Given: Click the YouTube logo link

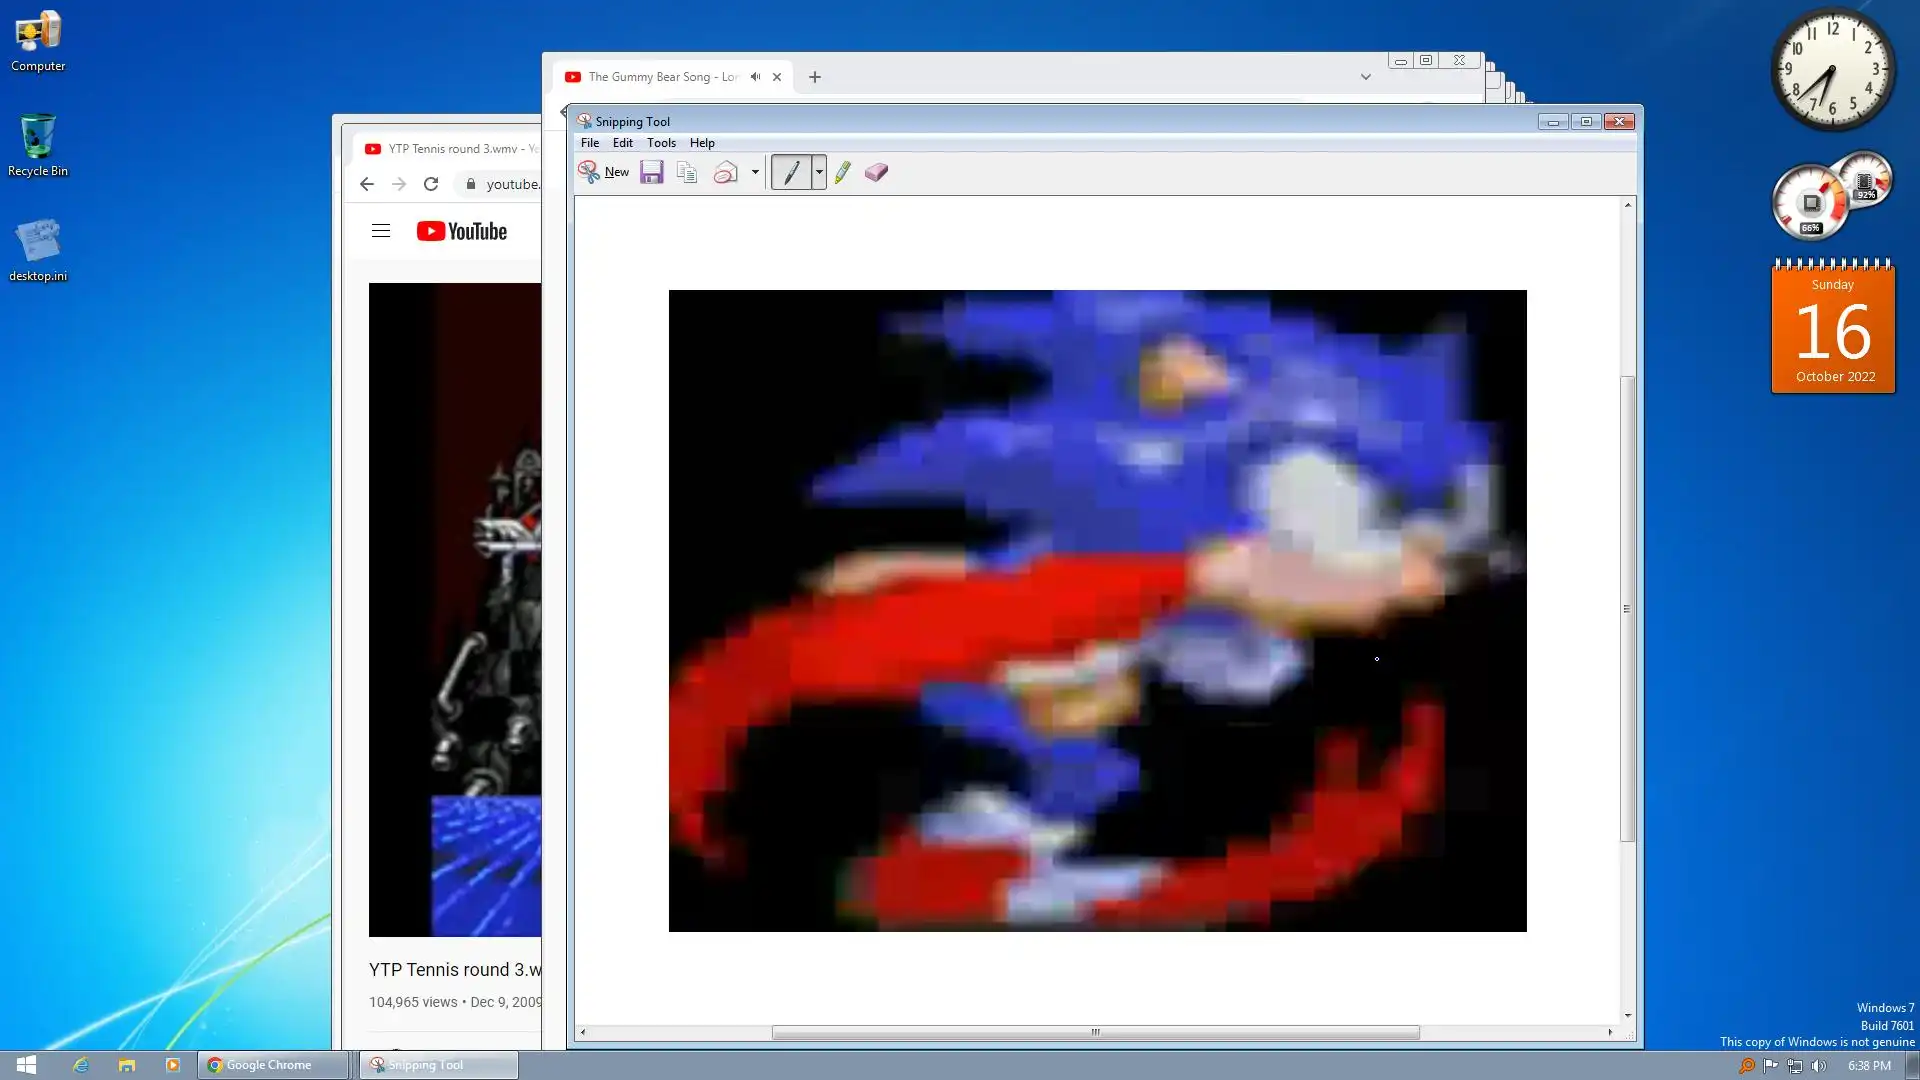Looking at the screenshot, I should click(462, 231).
